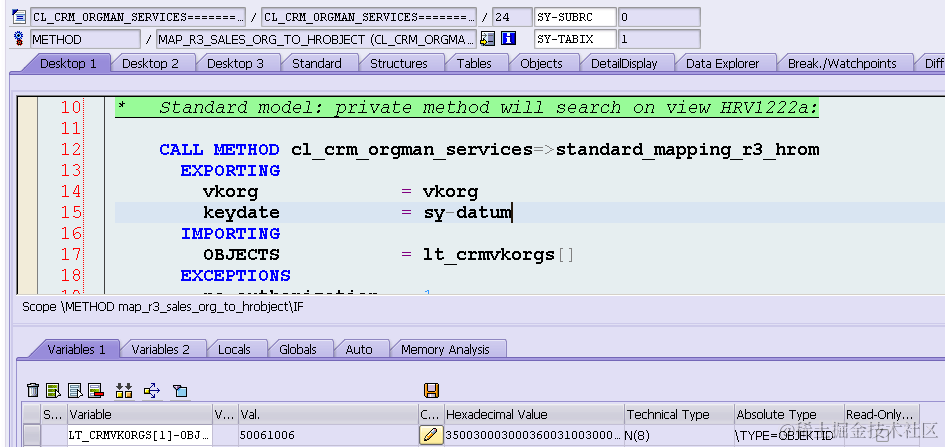Open the Memory Analysis tab
Image resolution: width=945 pixels, height=447 pixels.
pos(445,349)
